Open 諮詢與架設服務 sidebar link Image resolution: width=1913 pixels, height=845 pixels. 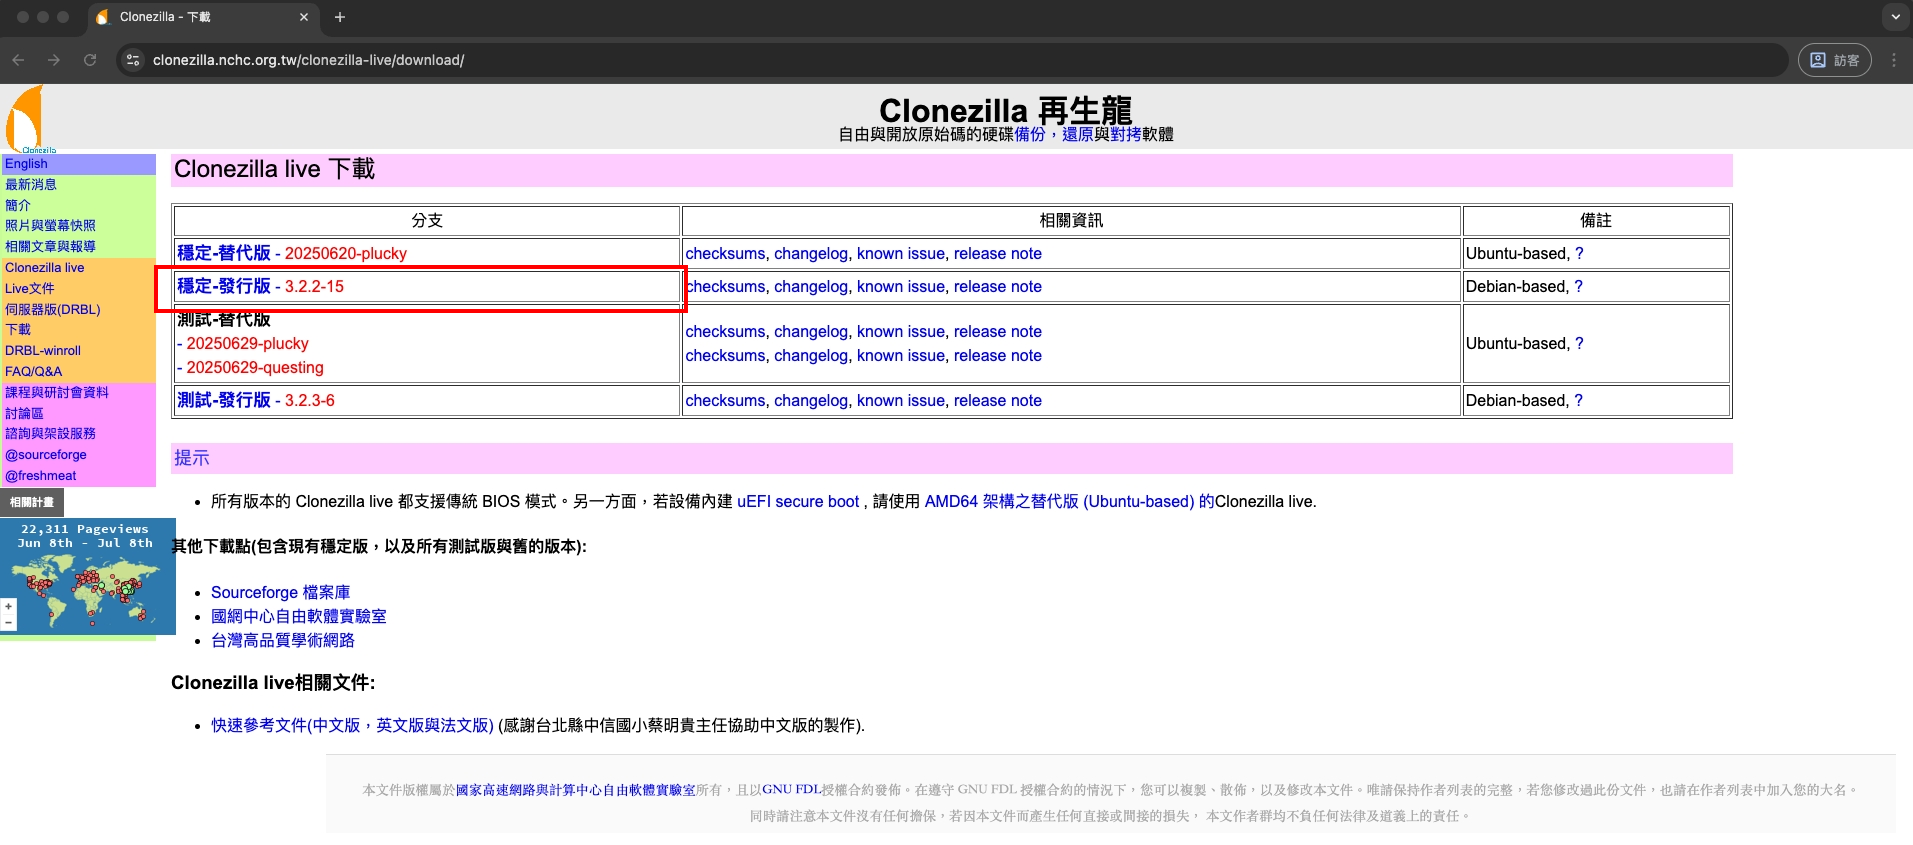point(50,434)
